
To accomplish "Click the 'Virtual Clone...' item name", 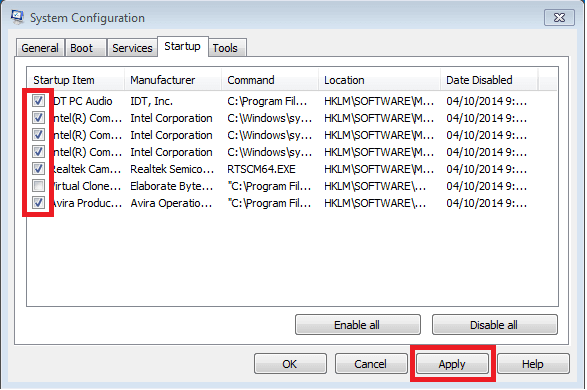I will [87, 186].
